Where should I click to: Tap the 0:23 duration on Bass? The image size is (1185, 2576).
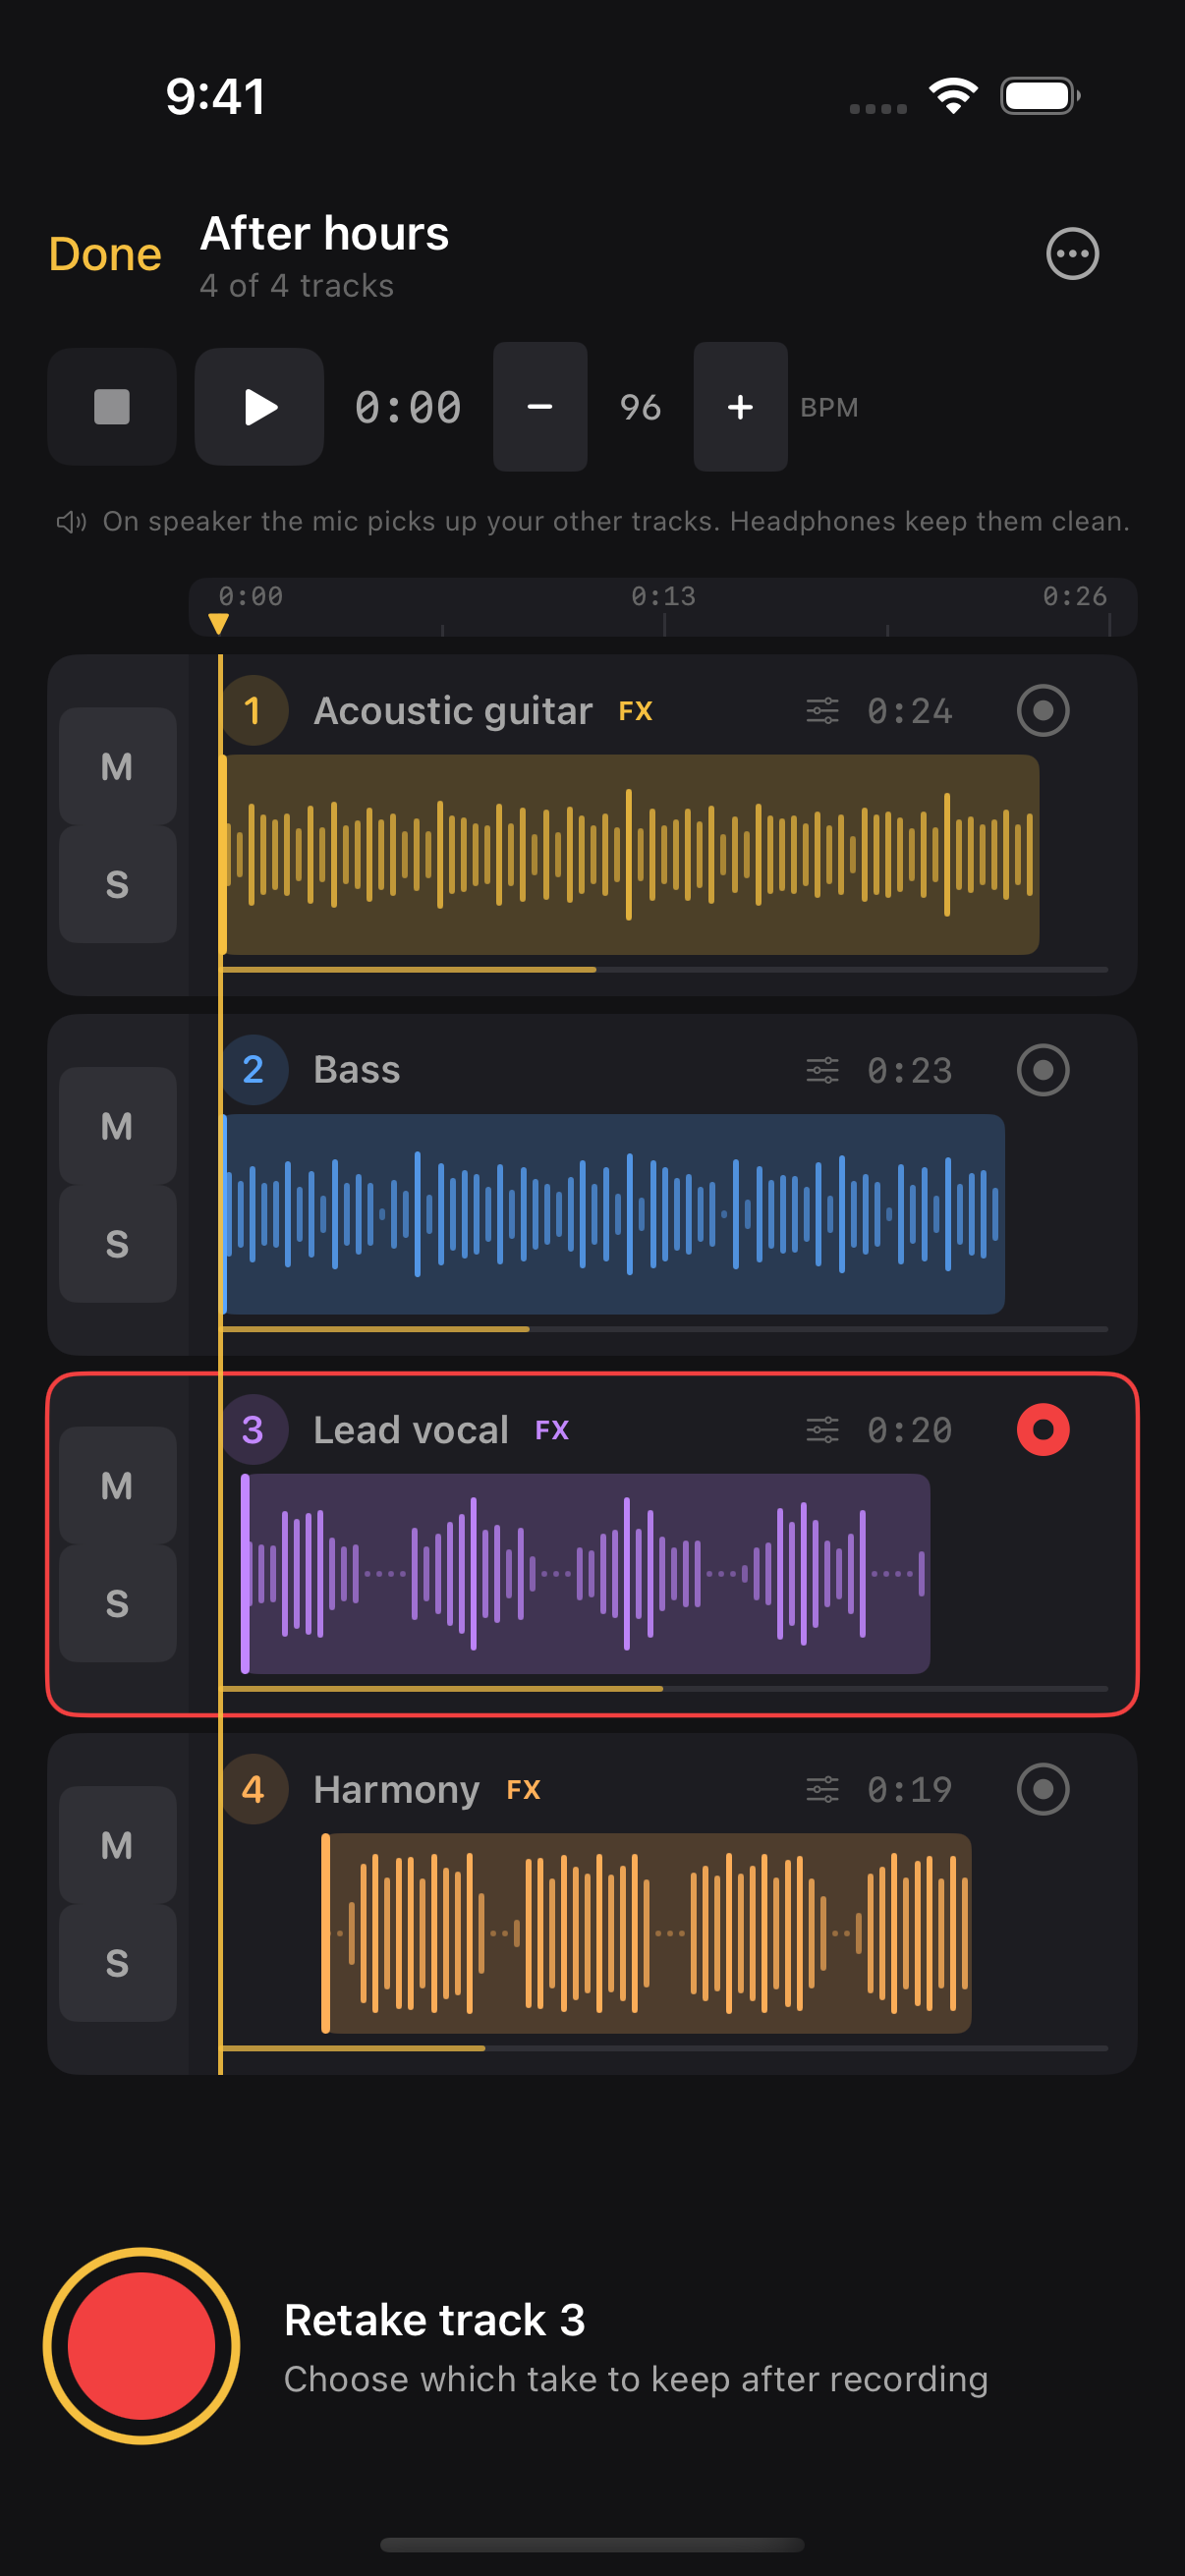(910, 1071)
